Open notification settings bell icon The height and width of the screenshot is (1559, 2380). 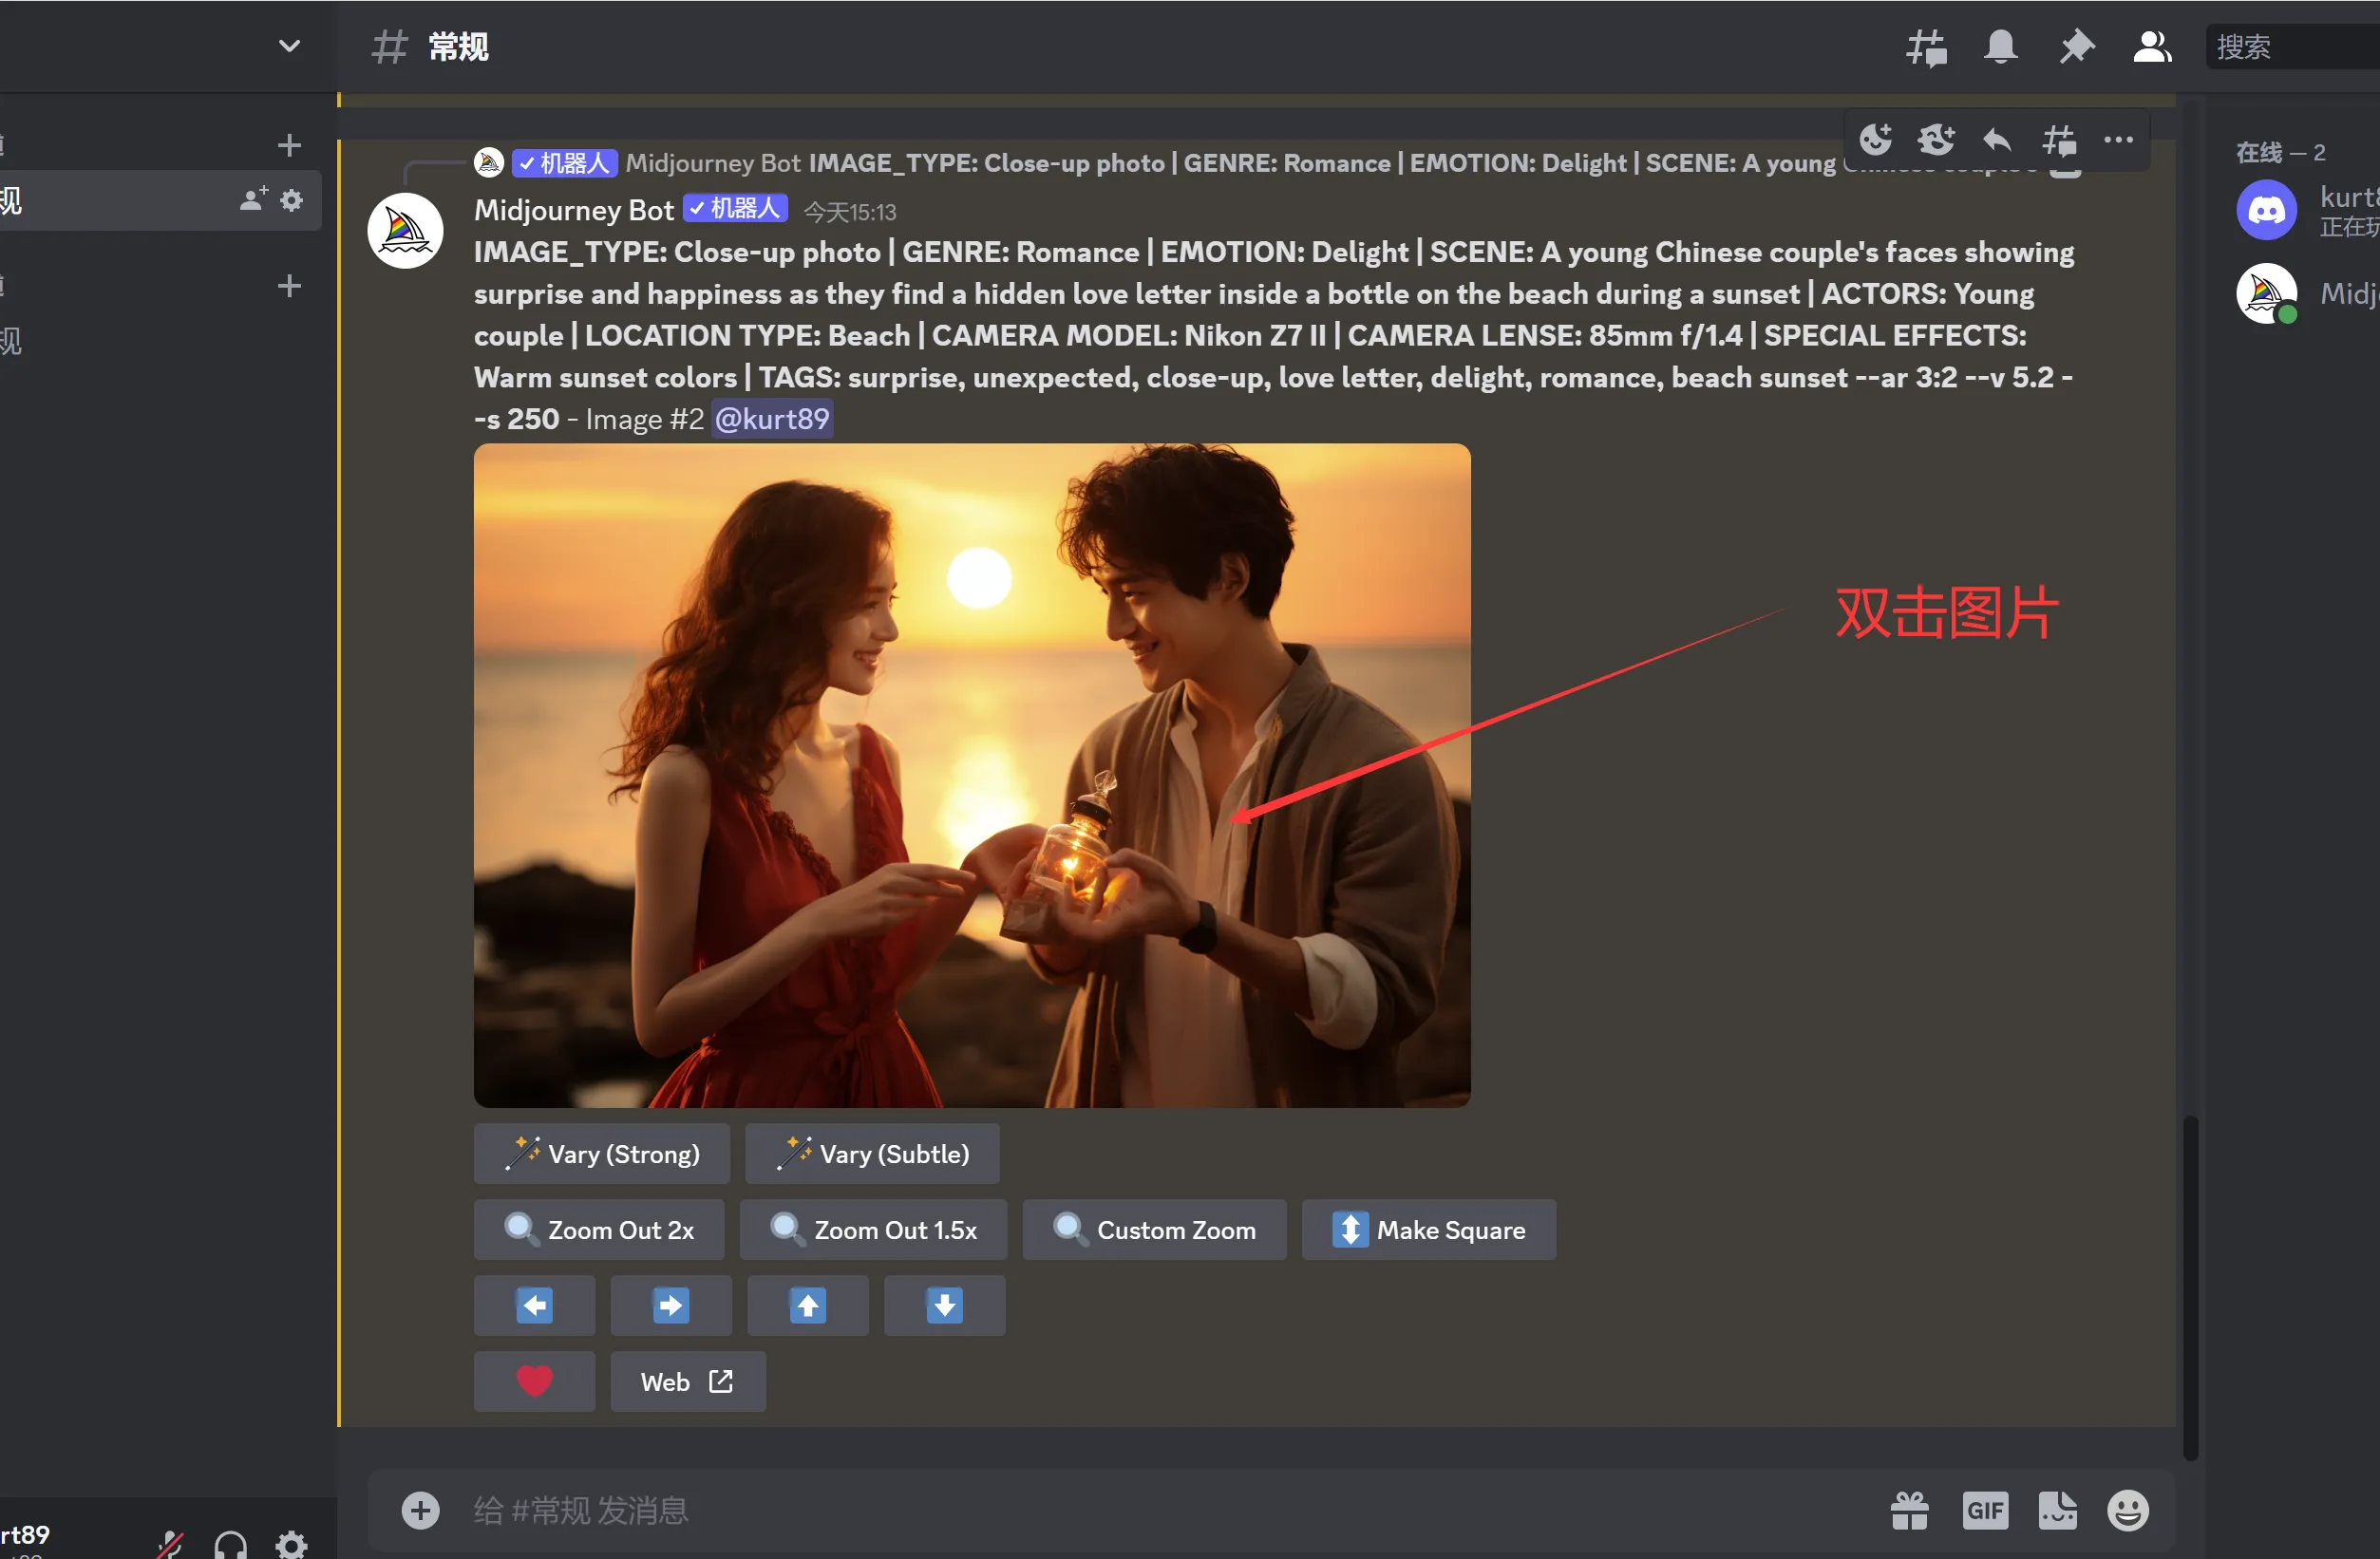(2000, 47)
